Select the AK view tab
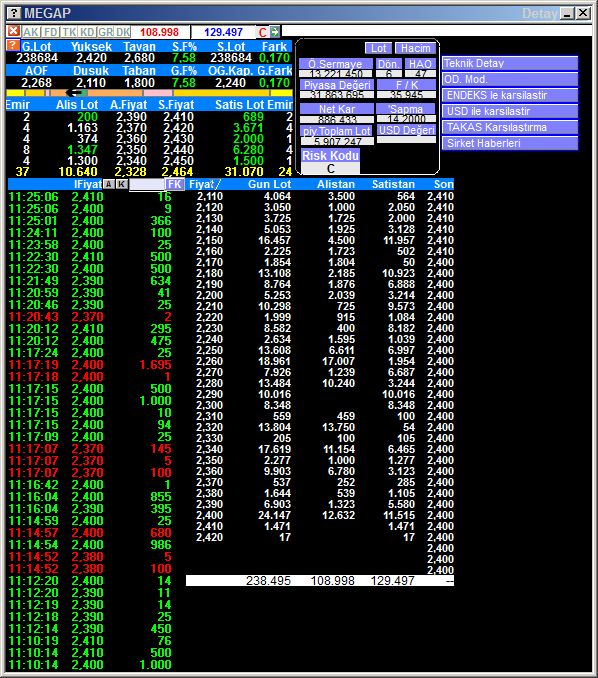Viewport: 598px width, 678px height. [30, 32]
